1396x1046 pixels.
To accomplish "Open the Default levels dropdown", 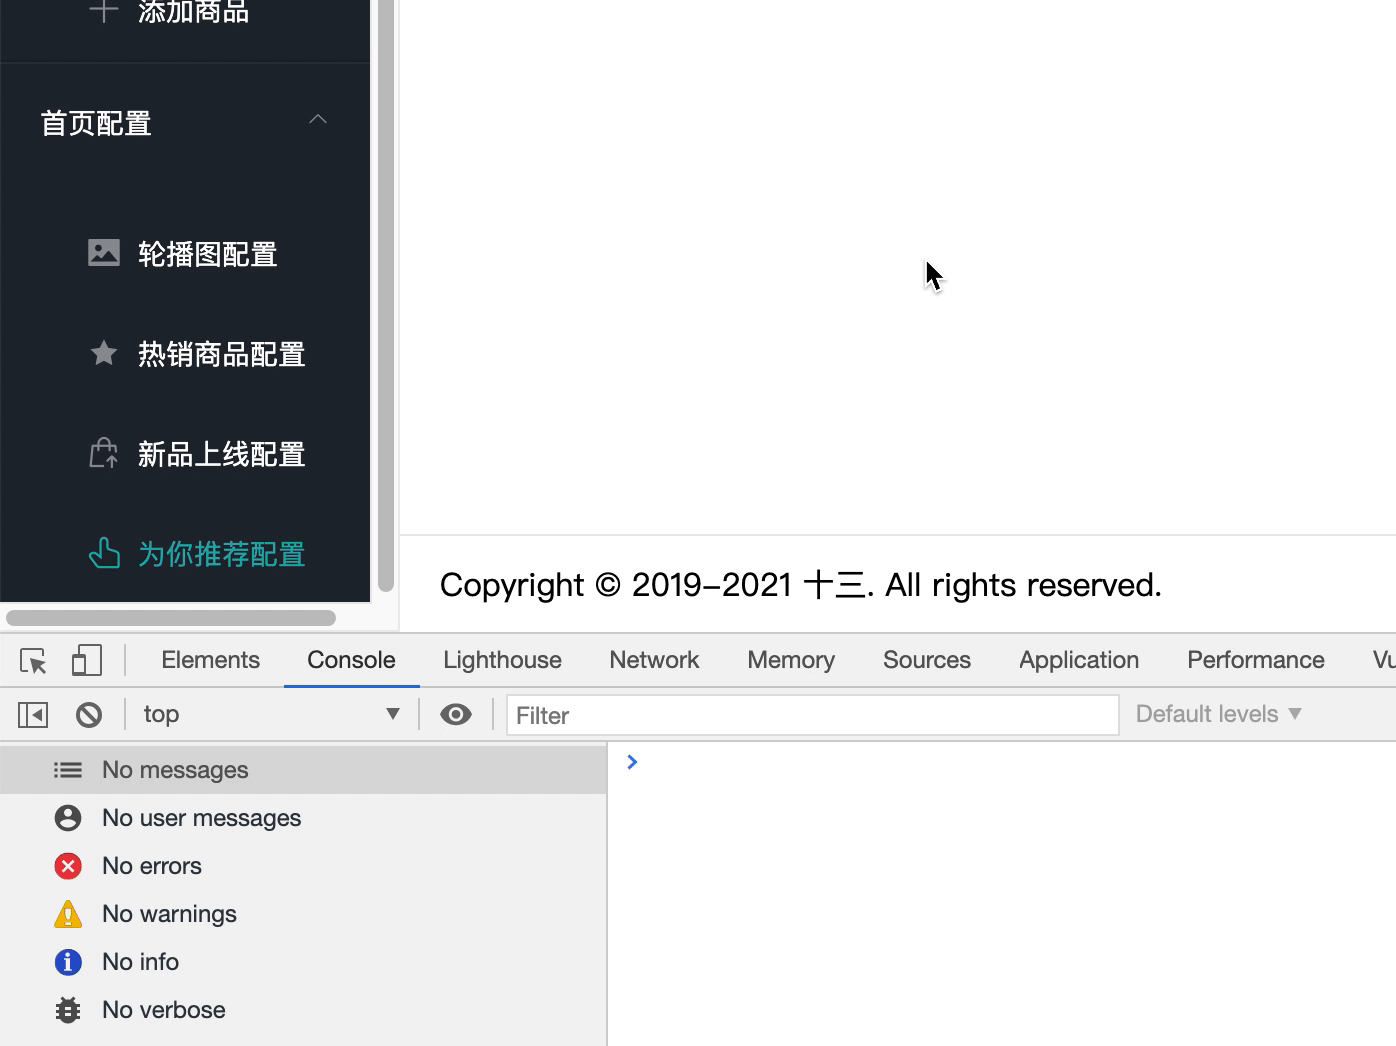I will [x=1218, y=714].
